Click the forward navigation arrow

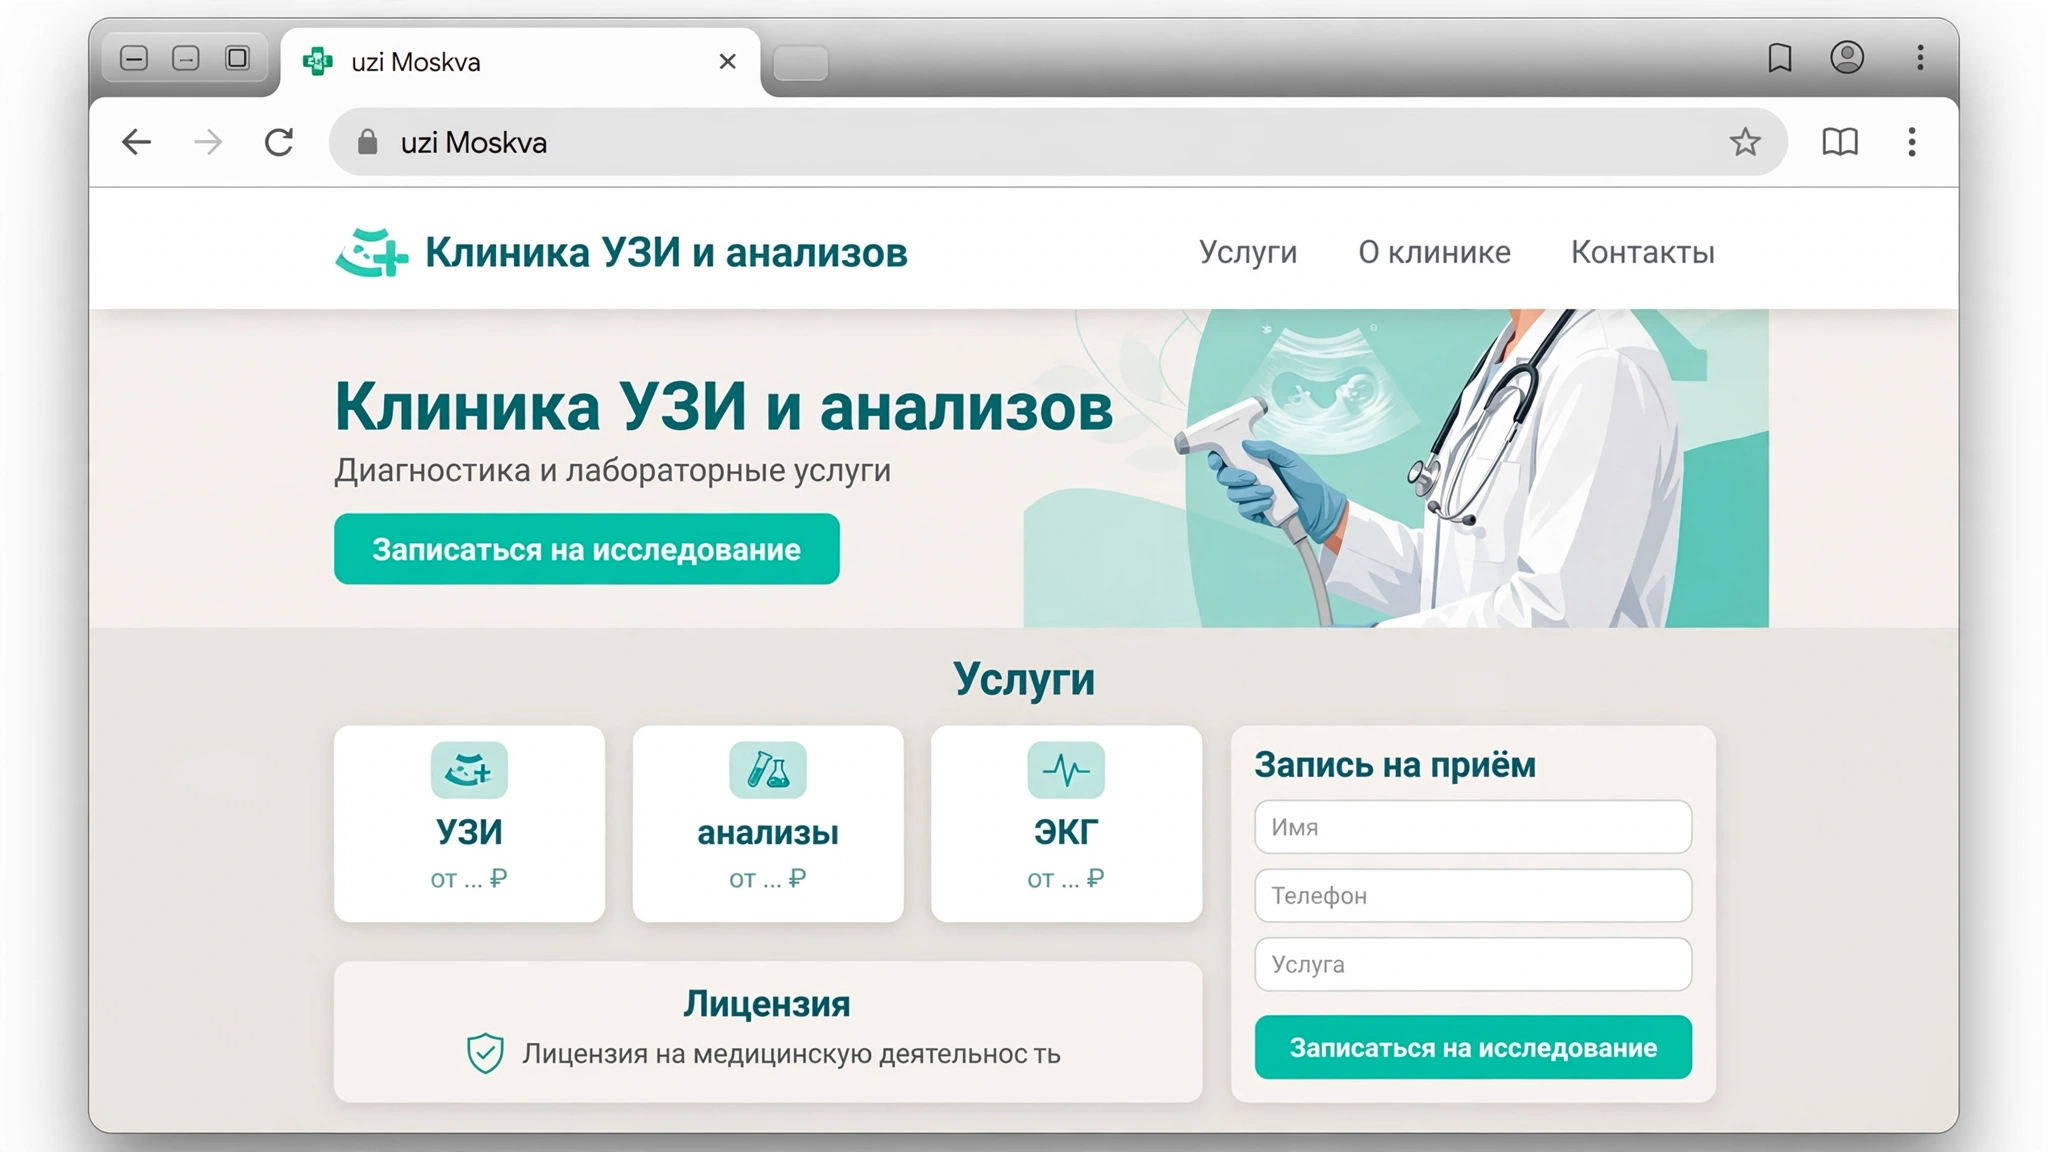click(208, 142)
